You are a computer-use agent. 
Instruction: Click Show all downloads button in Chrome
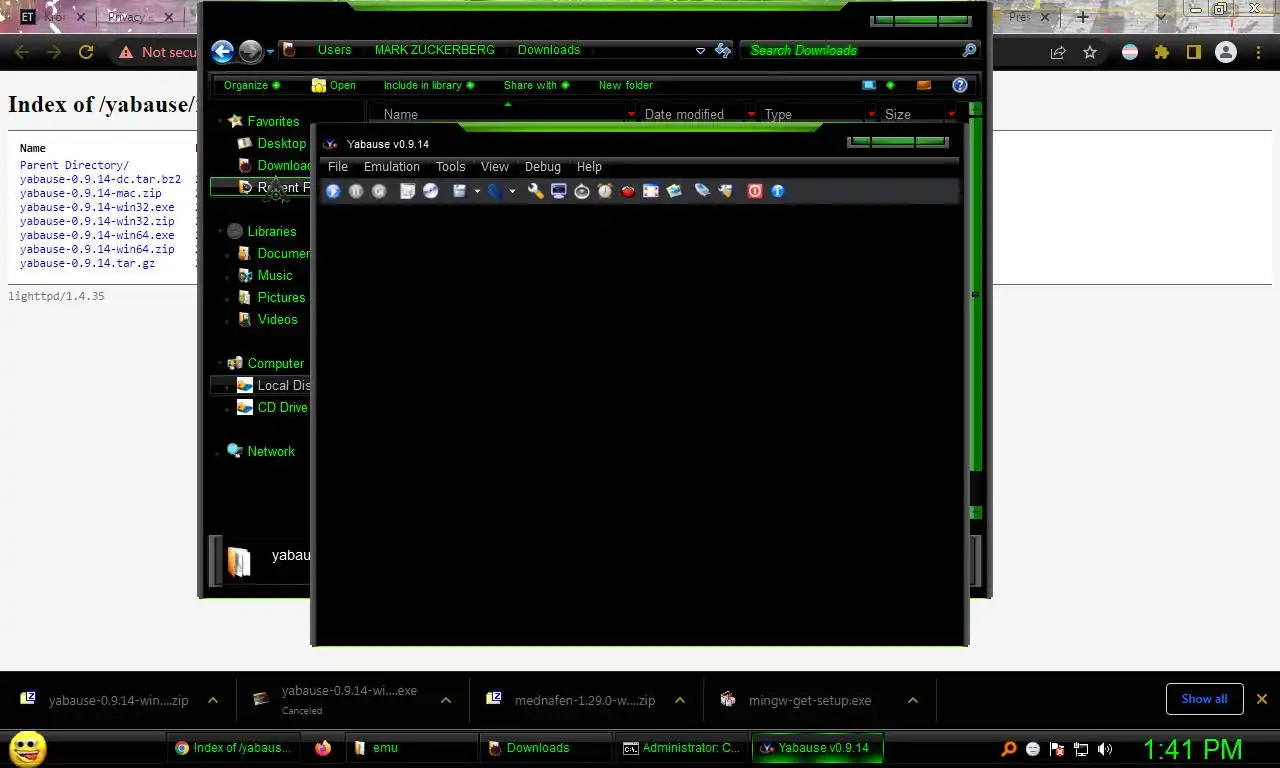1204,699
